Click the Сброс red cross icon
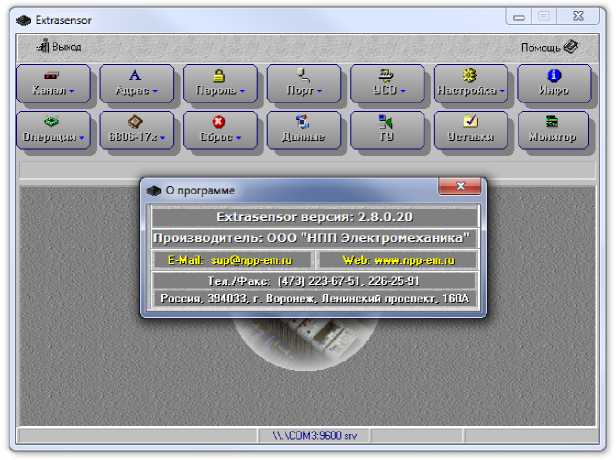This screenshot has width=616, height=460. pyautogui.click(x=219, y=121)
